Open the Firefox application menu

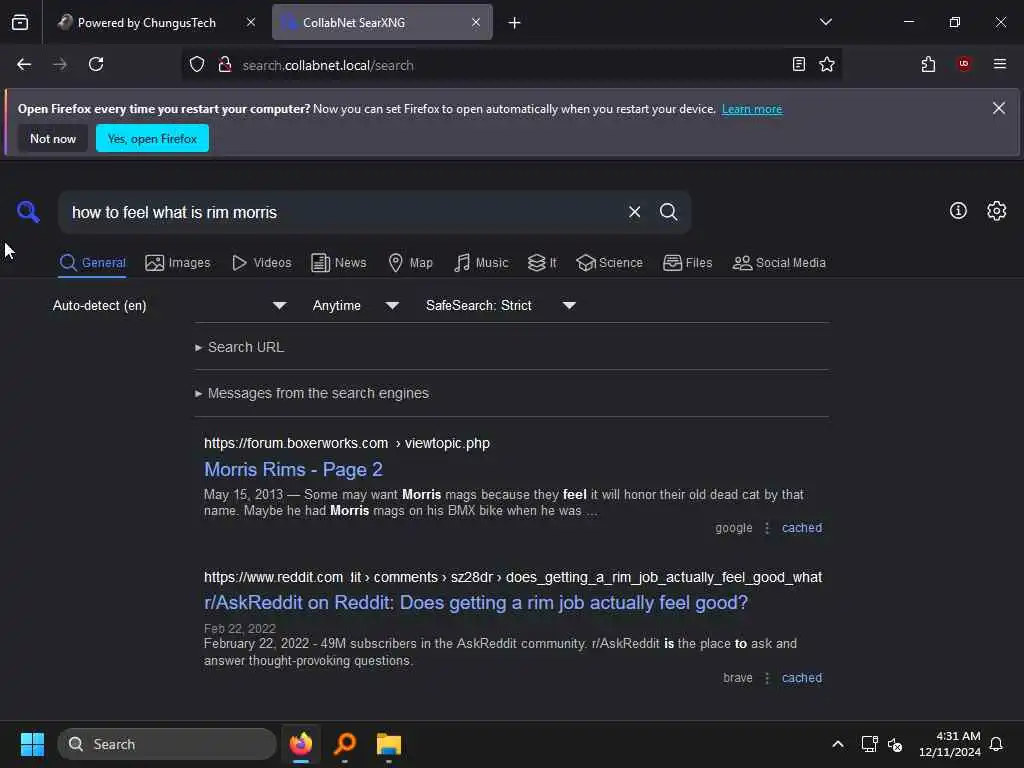999,64
